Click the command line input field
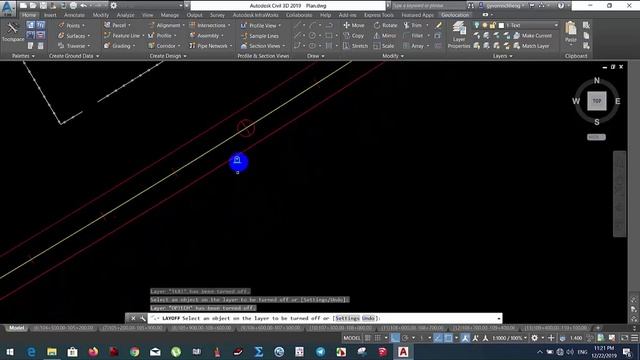The height and width of the screenshot is (360, 640). (324, 318)
